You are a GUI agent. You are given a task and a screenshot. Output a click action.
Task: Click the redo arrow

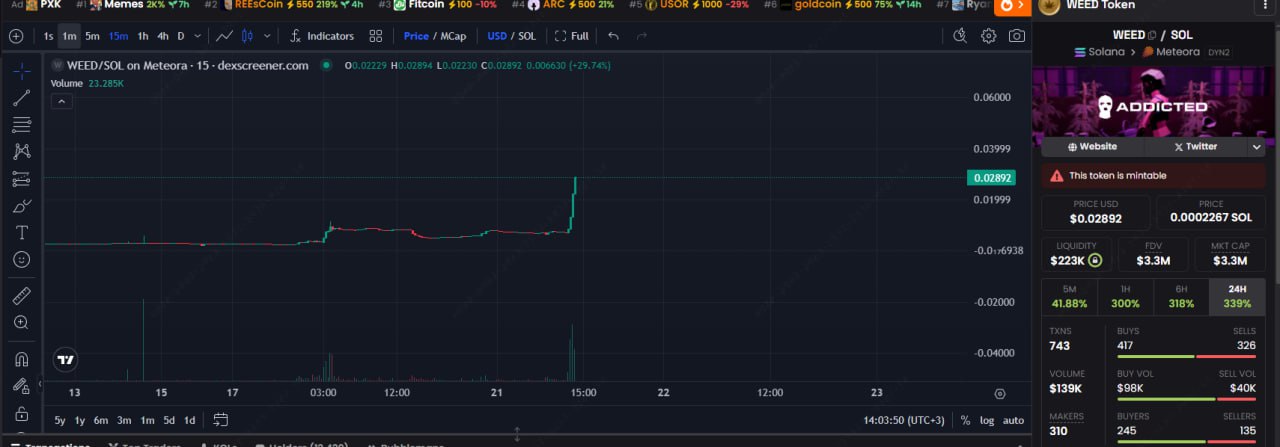[641, 36]
